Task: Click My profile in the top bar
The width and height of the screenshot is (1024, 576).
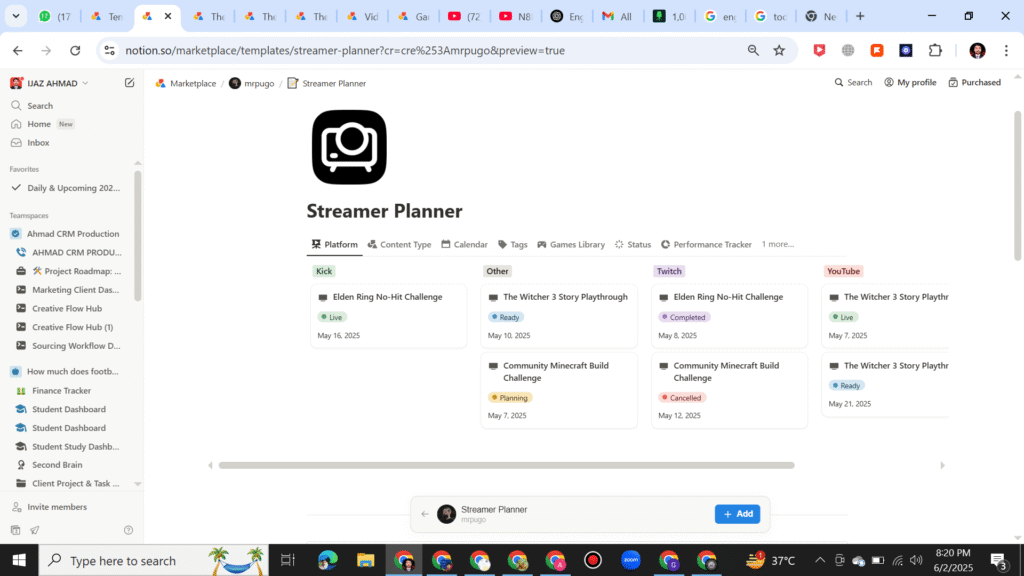Action: [x=910, y=82]
